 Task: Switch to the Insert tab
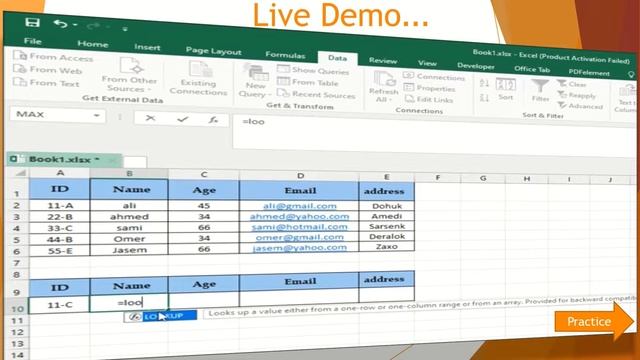pos(147,47)
